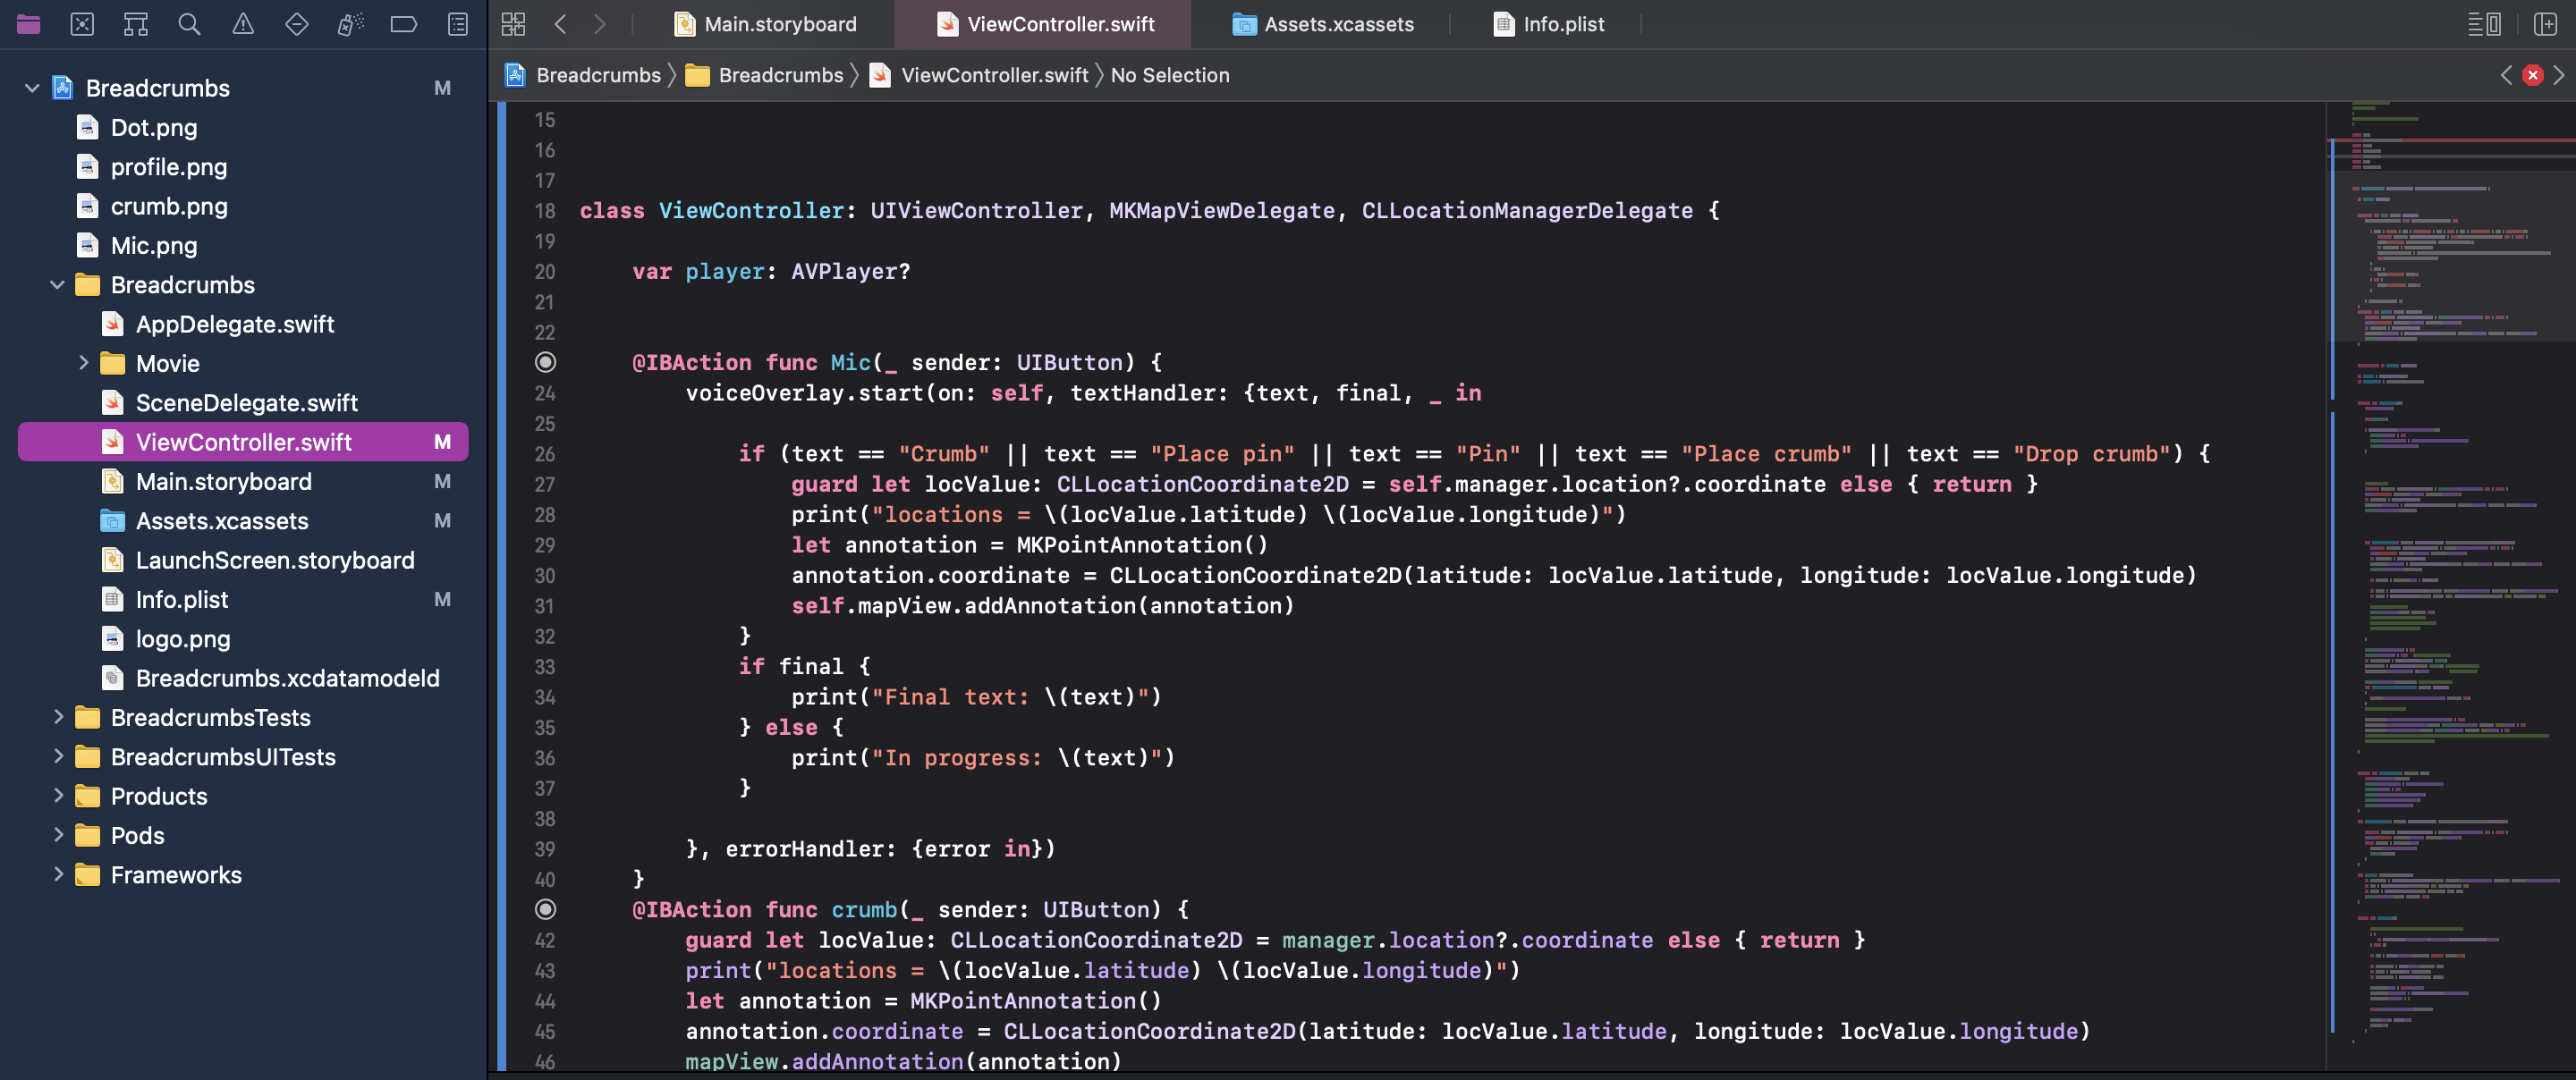Collapse the Breadcrumbs project root
This screenshot has height=1080, width=2576.
click(x=32, y=88)
